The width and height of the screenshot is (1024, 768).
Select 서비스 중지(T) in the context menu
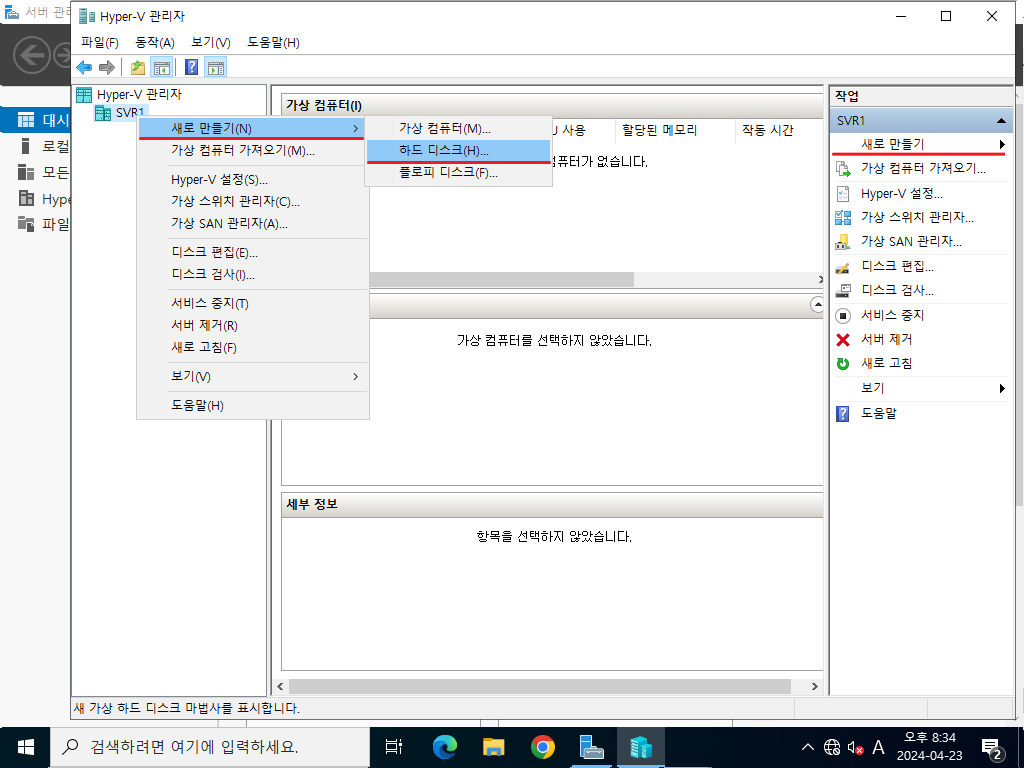[x=253, y=304]
